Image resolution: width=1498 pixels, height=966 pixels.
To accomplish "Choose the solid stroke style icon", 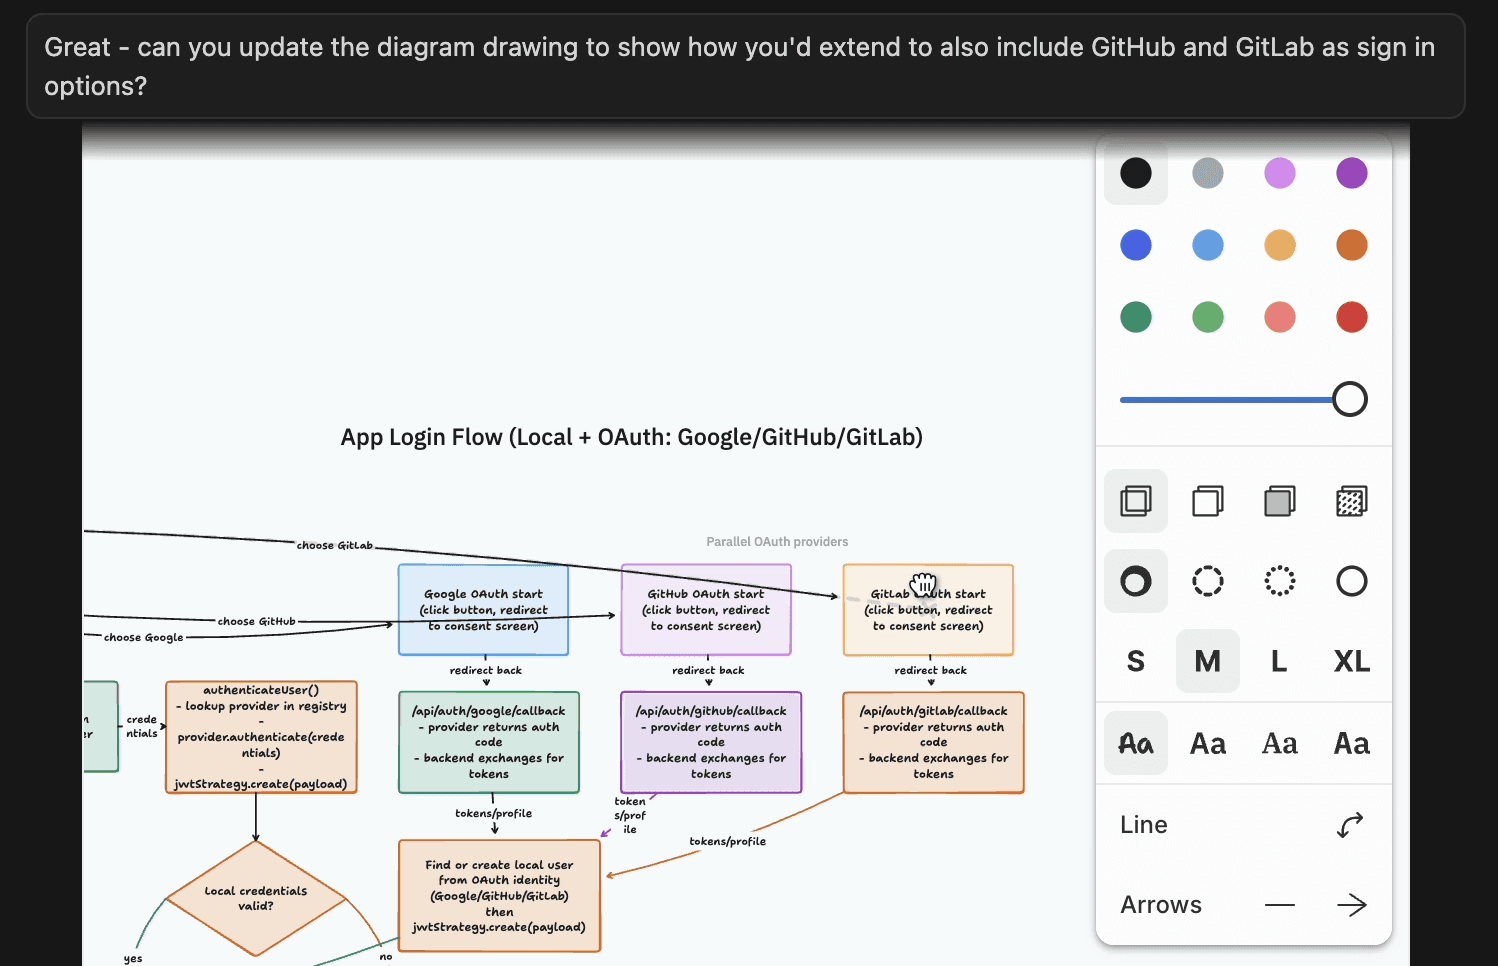I will tap(1352, 581).
